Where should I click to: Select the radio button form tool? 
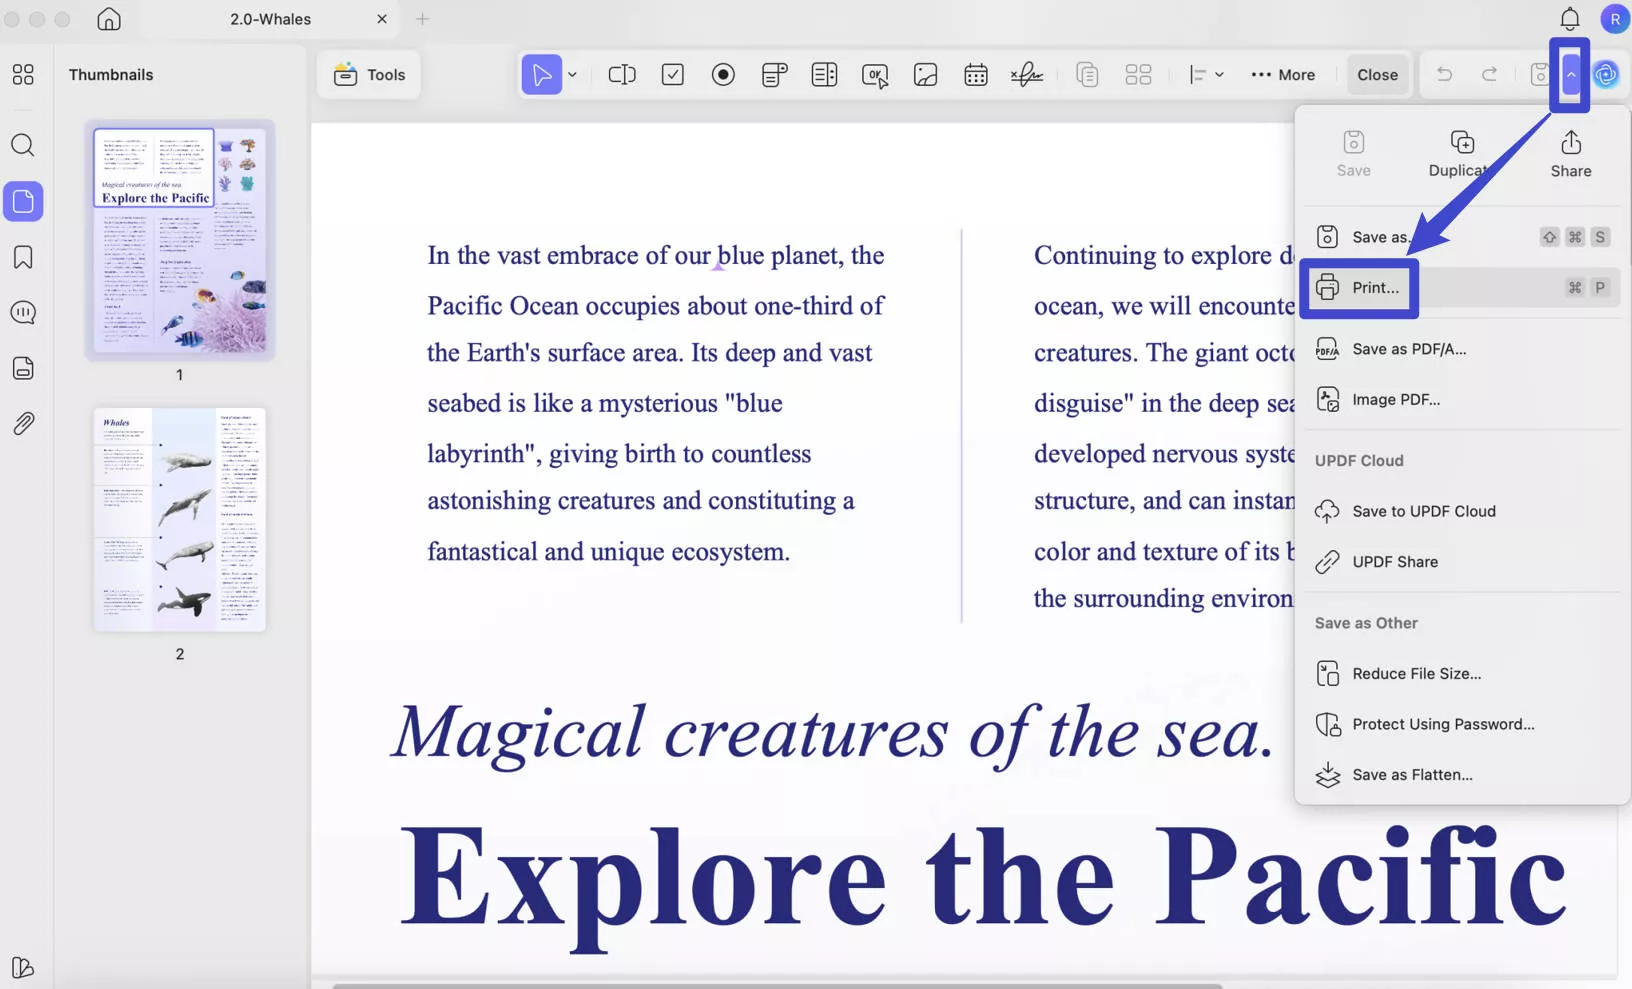pos(723,74)
